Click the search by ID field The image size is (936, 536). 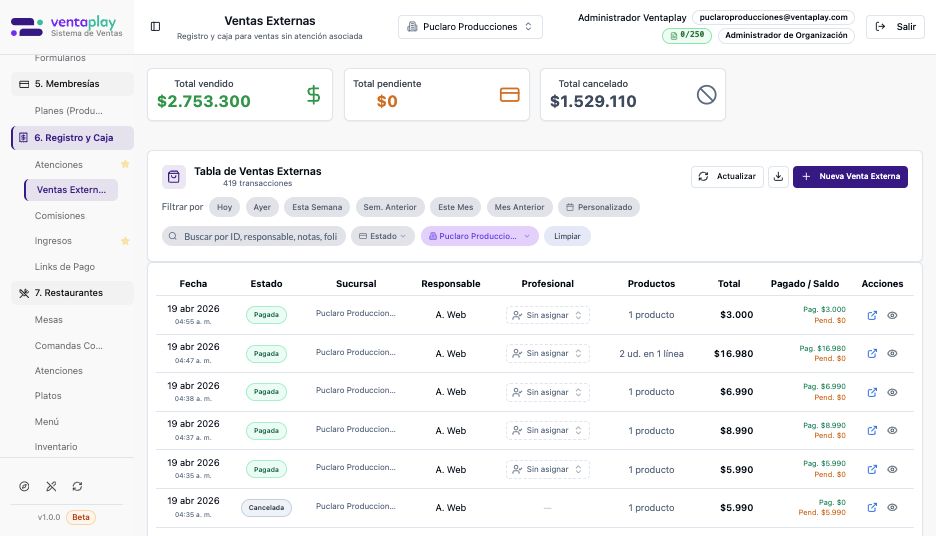(254, 236)
